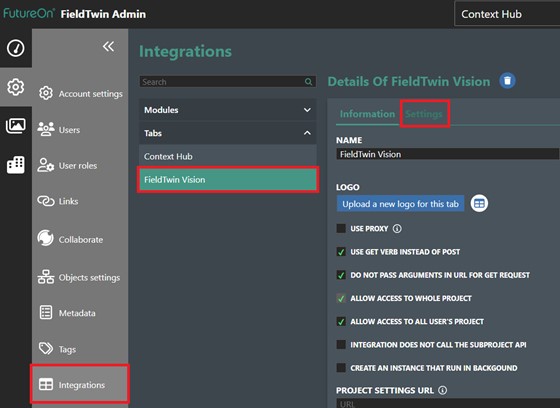Click the Objects settings hierarchy icon
560x408 pixels.
pos(46,277)
